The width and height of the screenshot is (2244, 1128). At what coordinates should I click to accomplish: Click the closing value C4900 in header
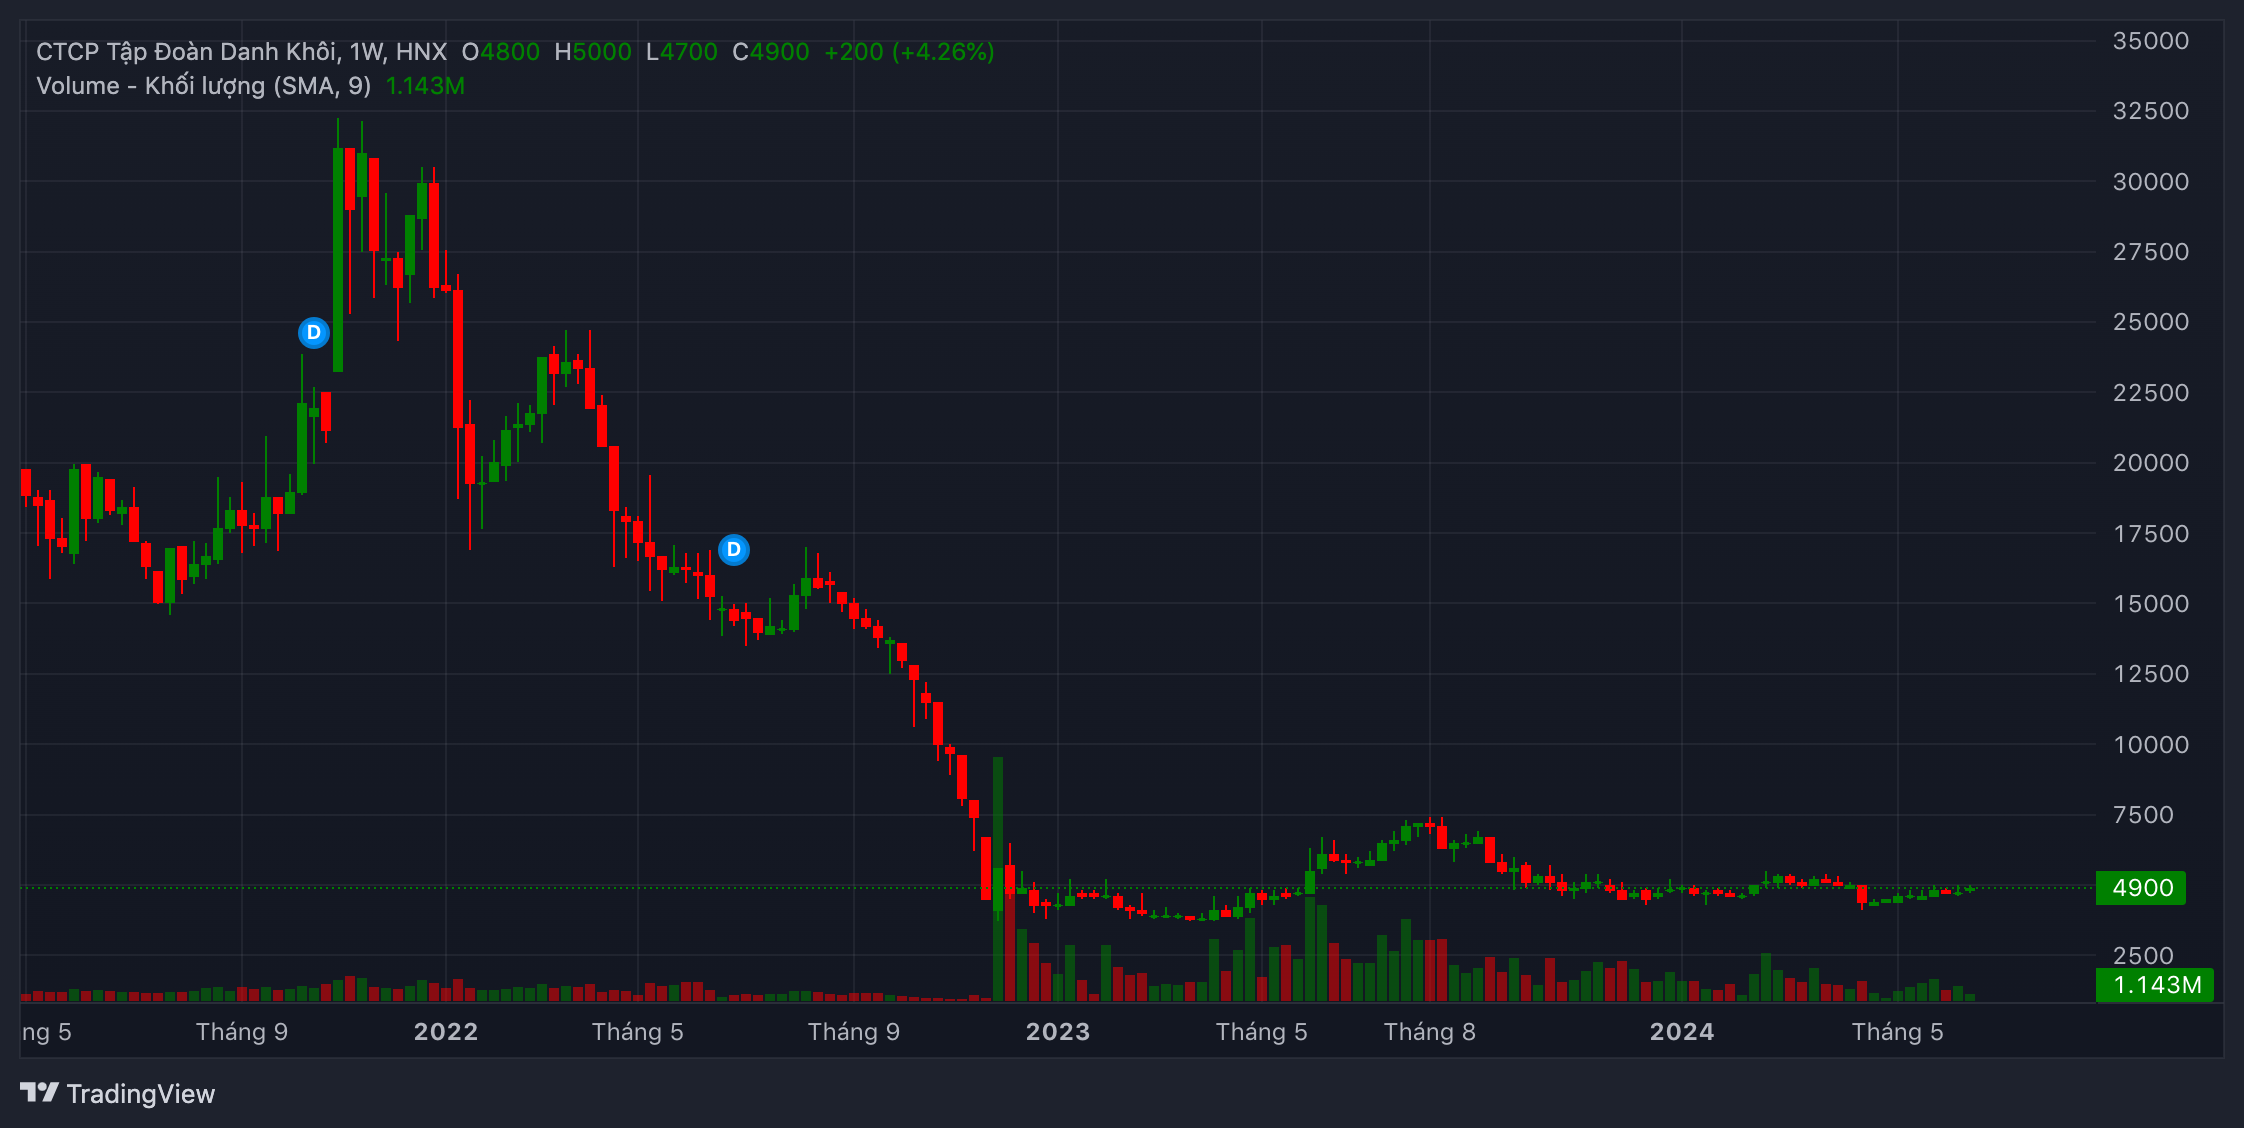coord(771,51)
